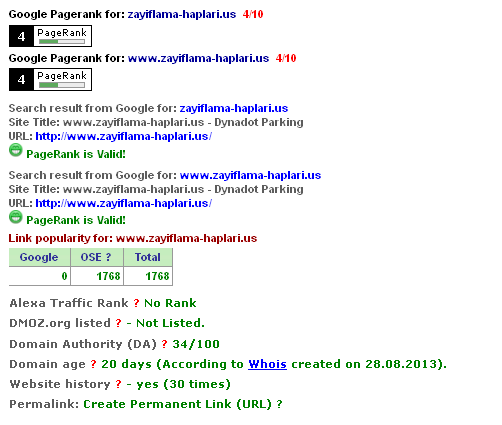Click the second Site Title Dynadot Parking line
The height and width of the screenshot is (425, 502).
click(156, 189)
